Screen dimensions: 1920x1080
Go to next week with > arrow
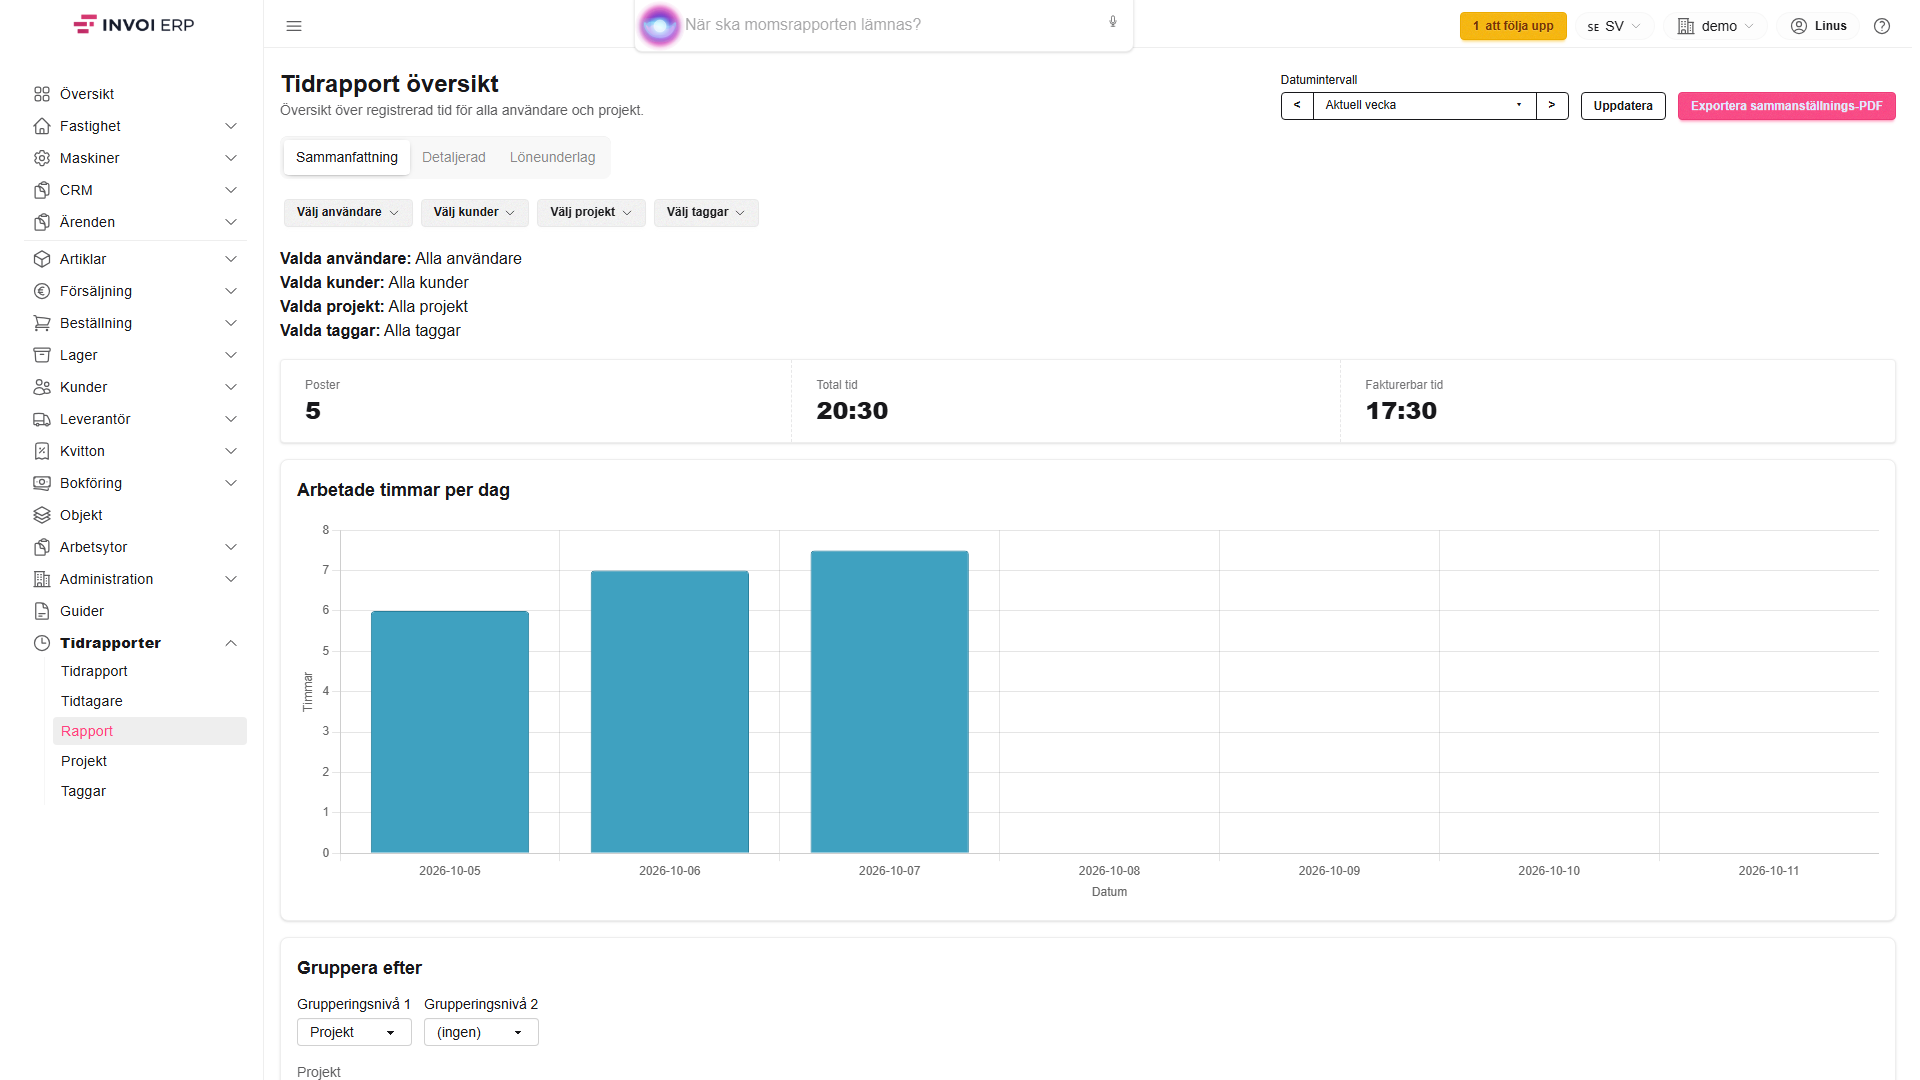coord(1552,105)
